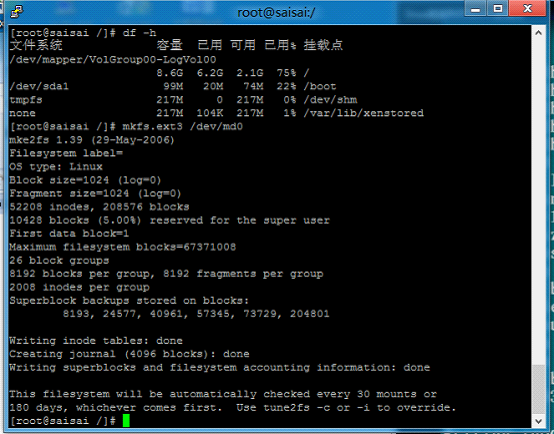Click the /dev/mapper/VolGroup00-LogVol00 line

click(113, 59)
